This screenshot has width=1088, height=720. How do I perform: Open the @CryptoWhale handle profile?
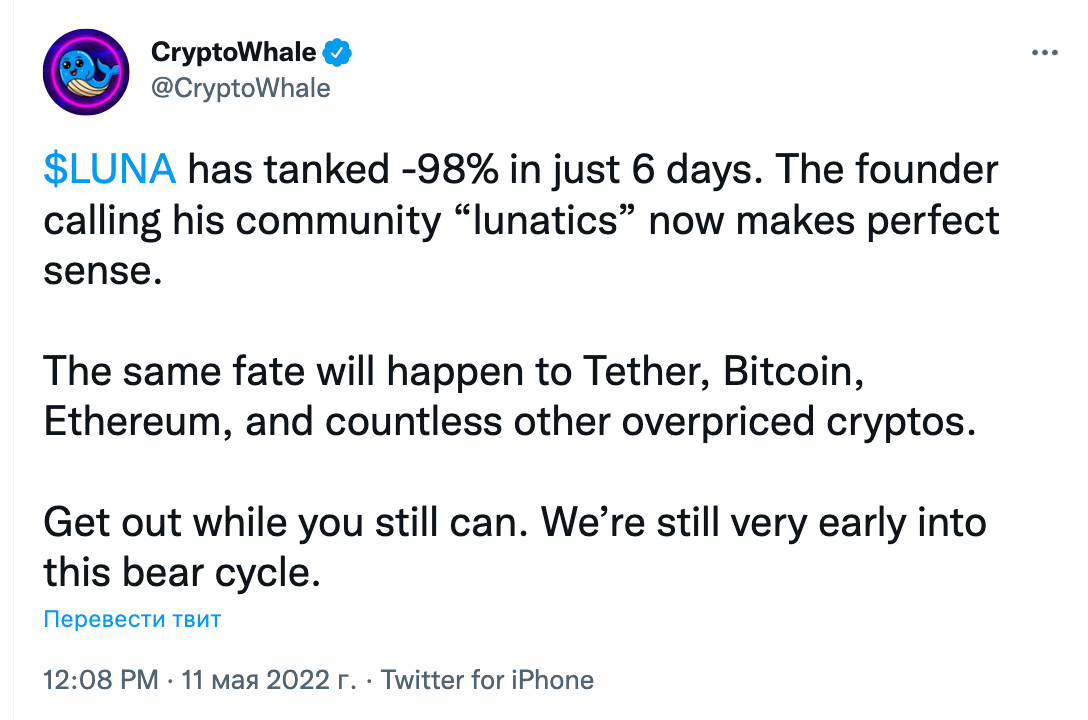click(x=240, y=88)
